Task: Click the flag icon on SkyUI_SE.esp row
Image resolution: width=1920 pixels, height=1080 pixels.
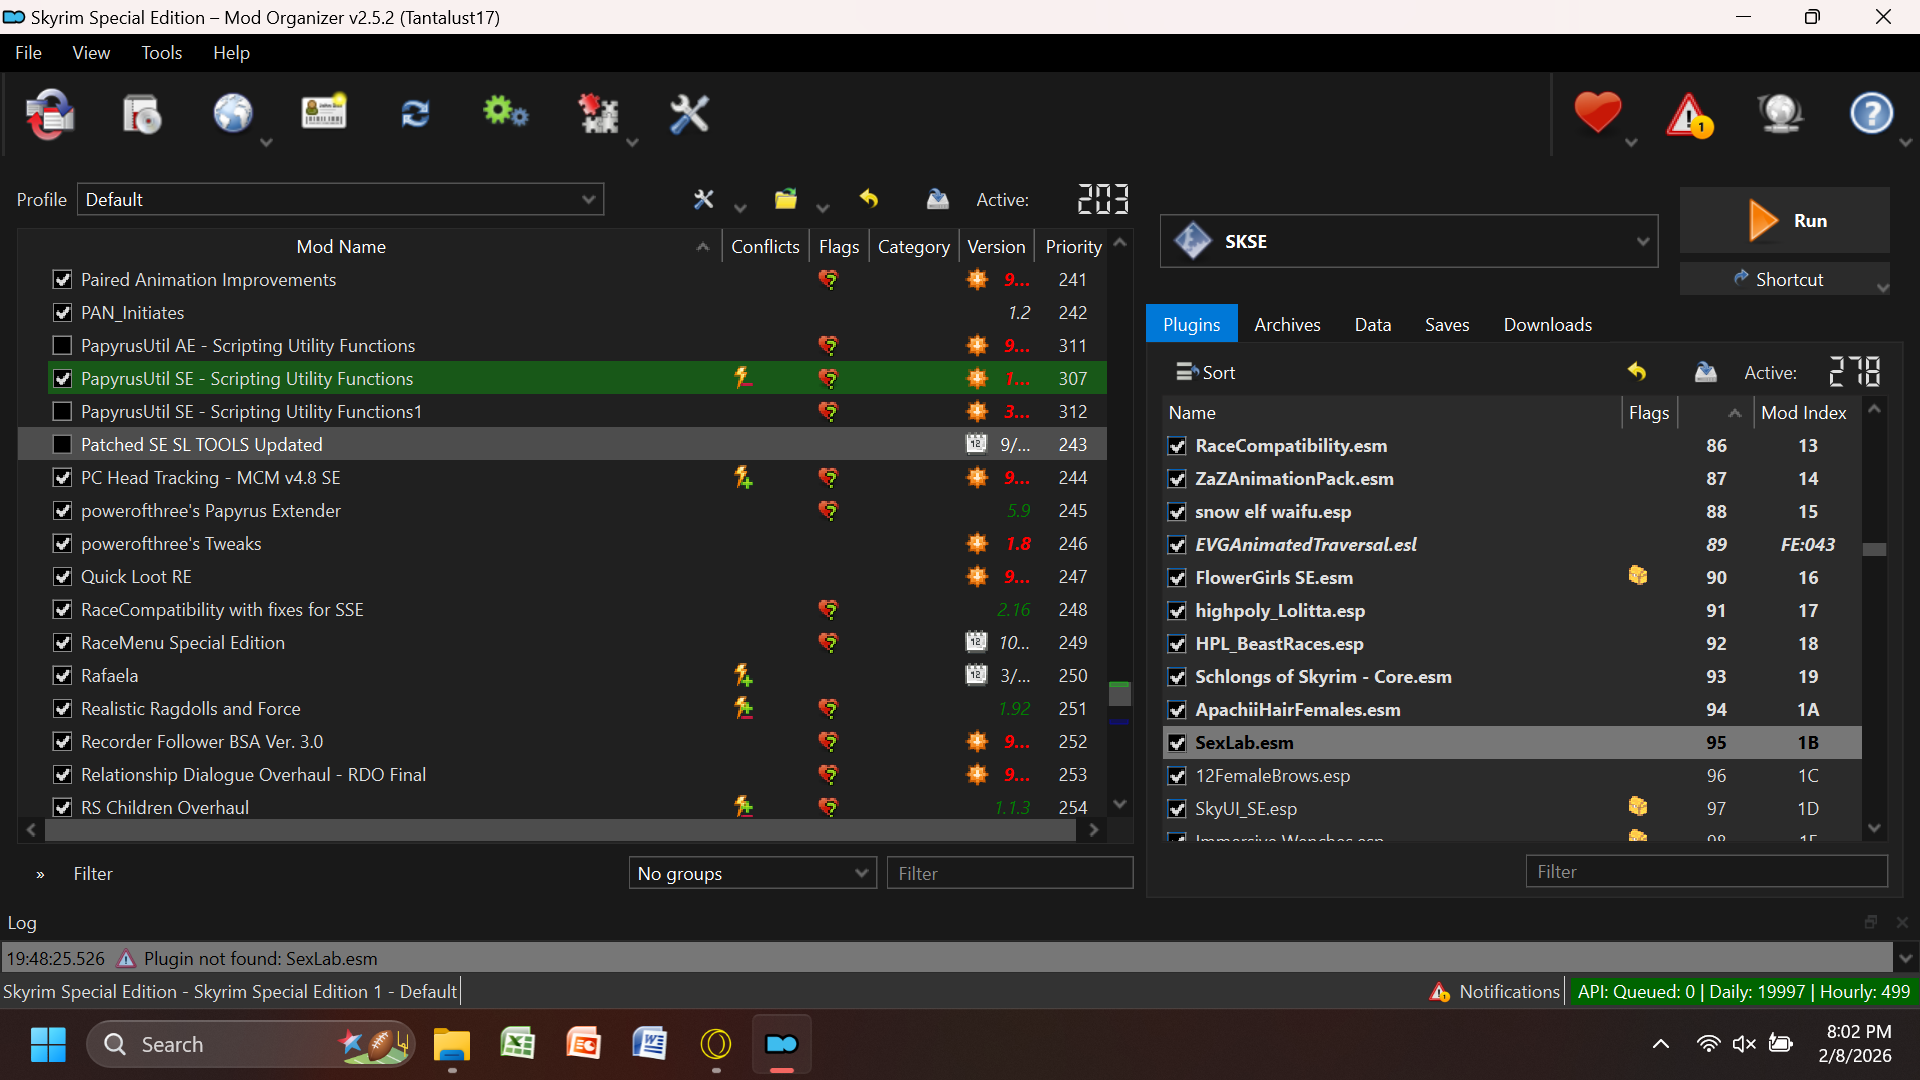Action: [1638, 807]
